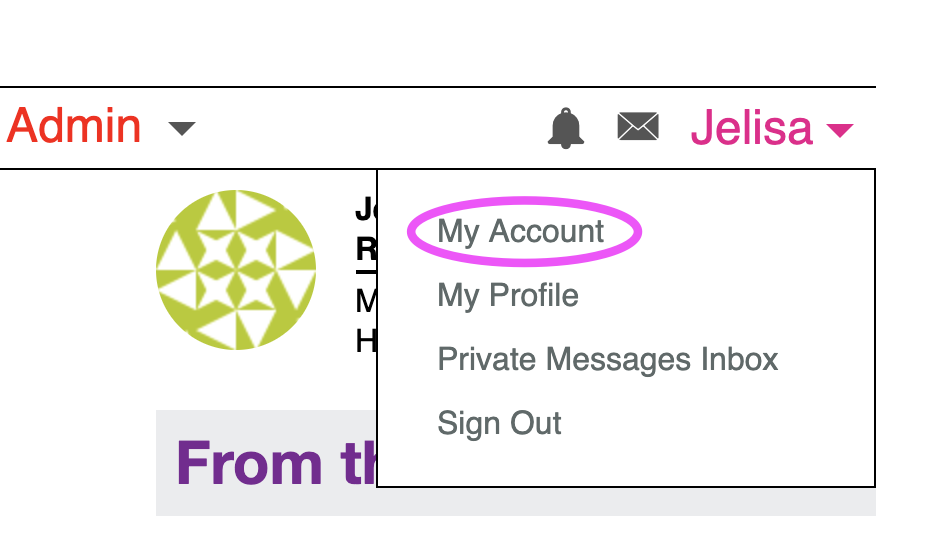Image resolution: width=944 pixels, height=534 pixels.
Task: Click the underlined bold link beside avatar
Action: (x=366, y=249)
